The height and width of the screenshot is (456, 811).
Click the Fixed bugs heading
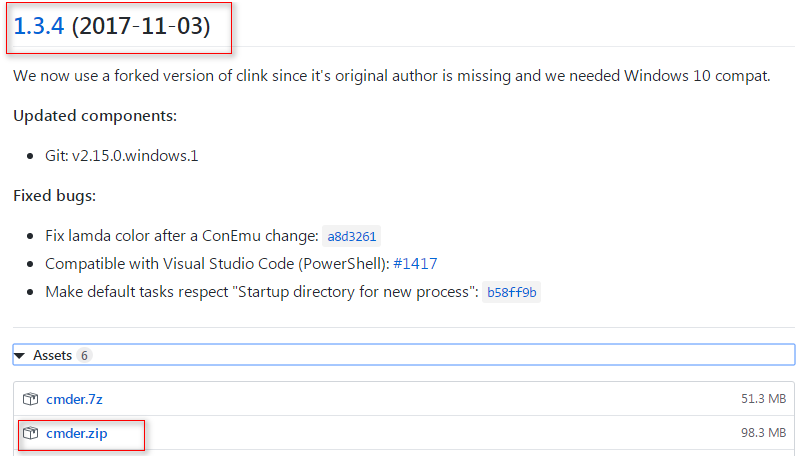pos(55,196)
